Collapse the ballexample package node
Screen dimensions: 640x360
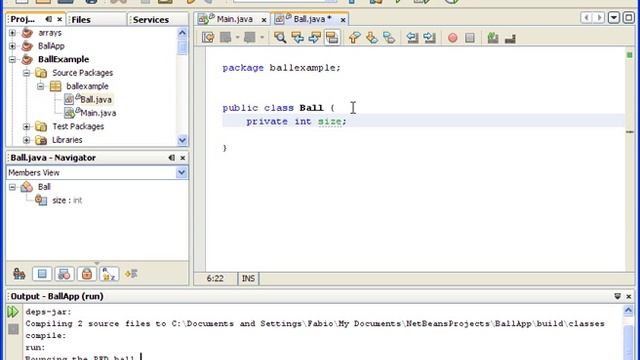tap(40, 87)
